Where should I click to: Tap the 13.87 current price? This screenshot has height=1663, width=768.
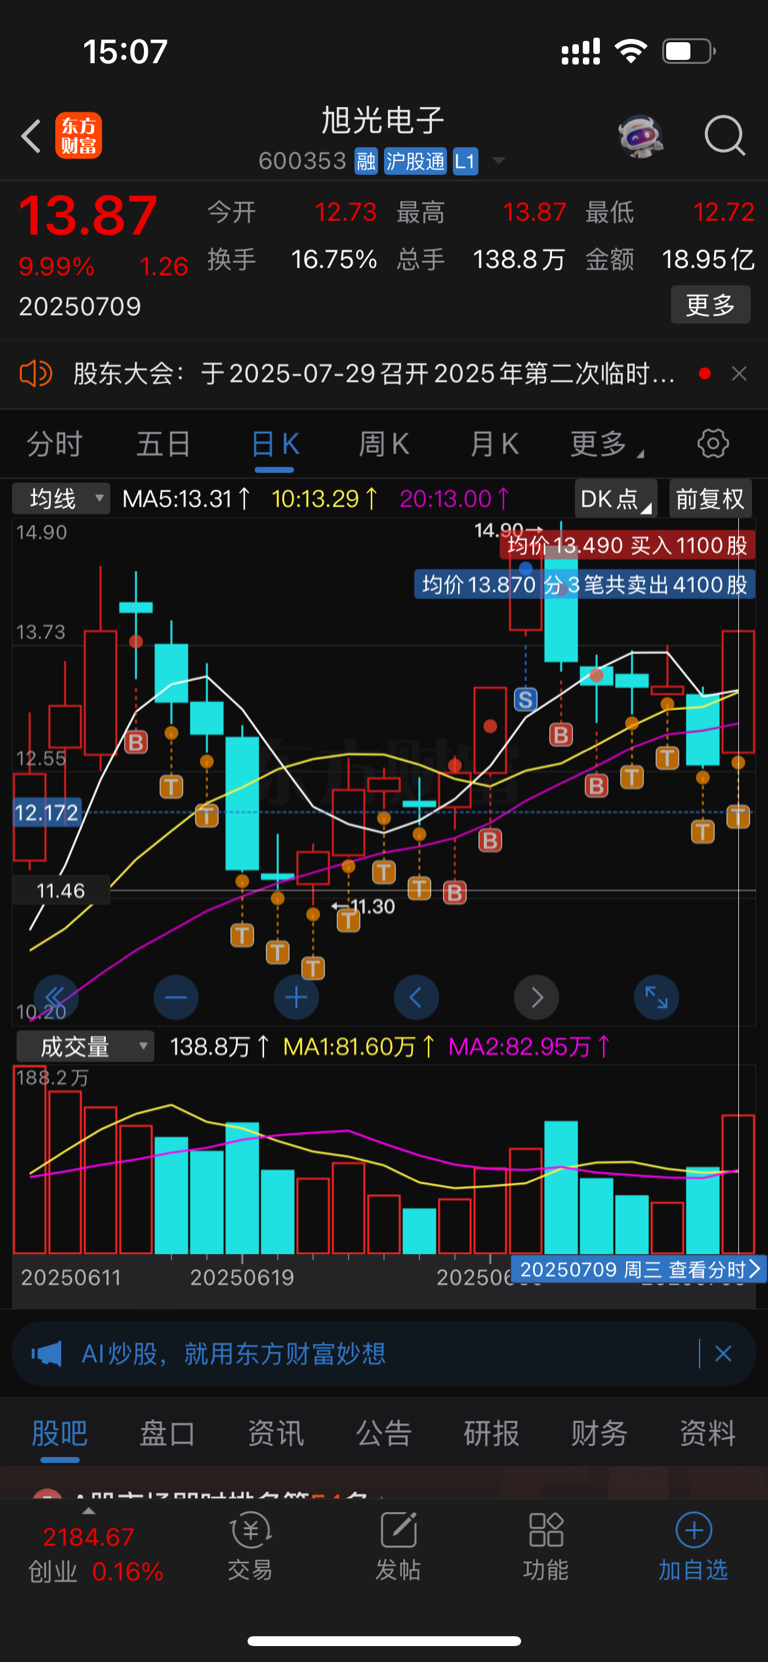coord(88,215)
